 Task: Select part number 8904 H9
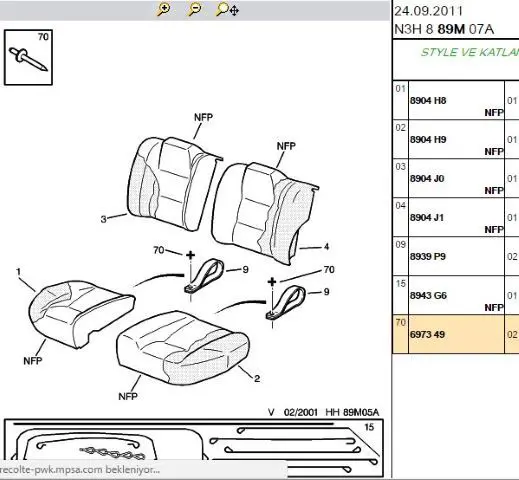pyautogui.click(x=428, y=139)
